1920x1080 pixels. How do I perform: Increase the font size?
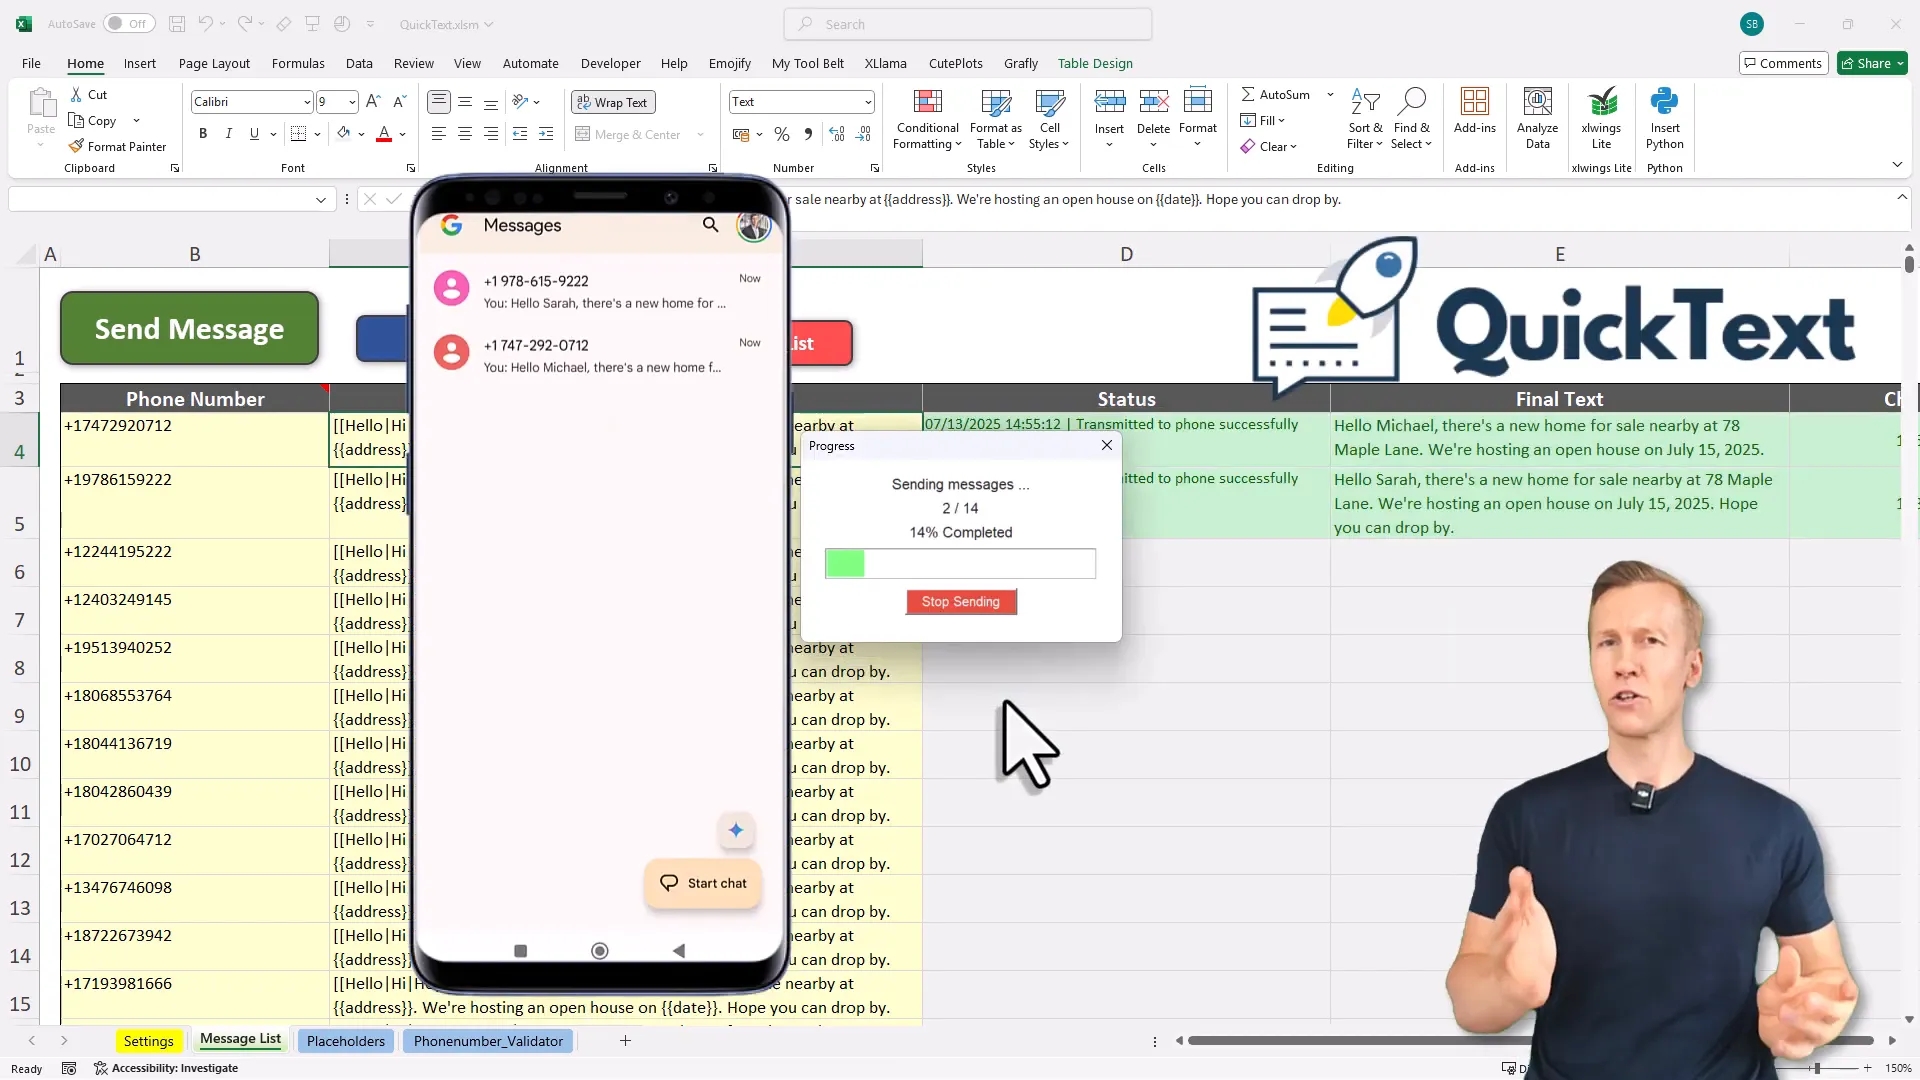373,101
